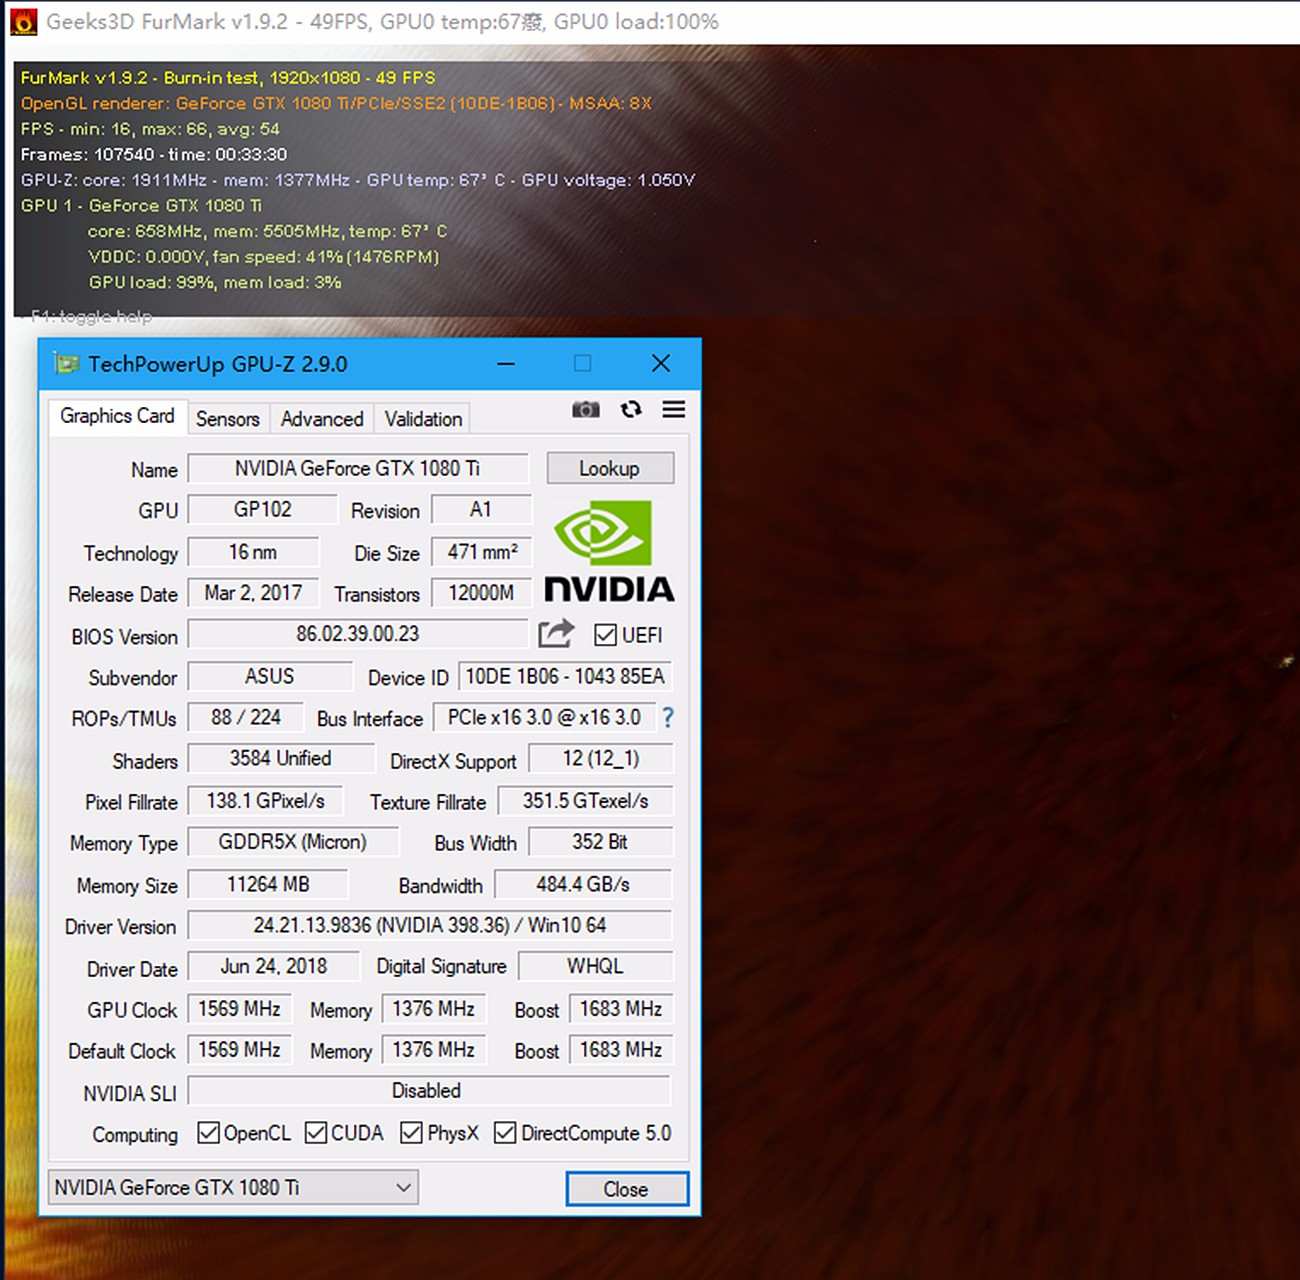Click the BIOS Version field 86.02.39.00.23
The image size is (1300, 1280).
(358, 634)
